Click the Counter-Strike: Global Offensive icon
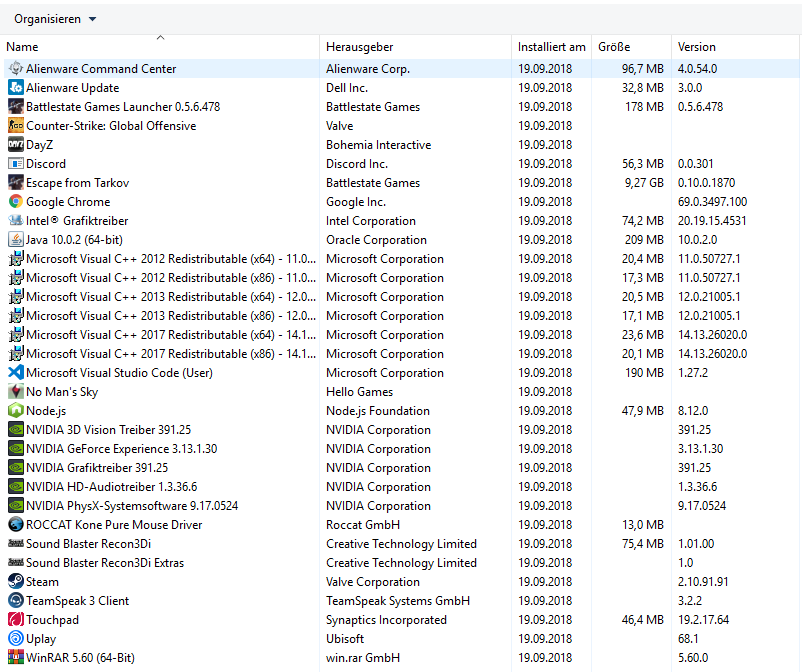The height and width of the screenshot is (672, 802). 16,125
